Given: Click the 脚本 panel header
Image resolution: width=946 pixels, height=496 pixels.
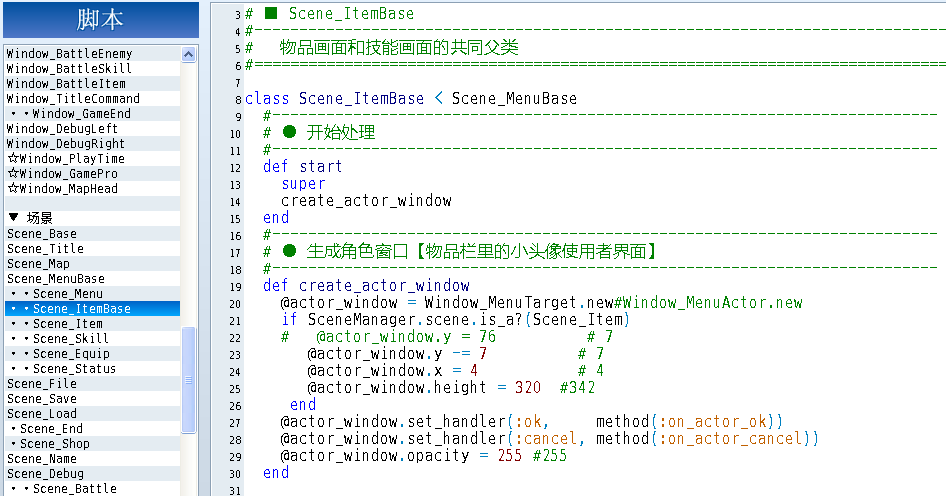Looking at the screenshot, I should (x=101, y=20).
